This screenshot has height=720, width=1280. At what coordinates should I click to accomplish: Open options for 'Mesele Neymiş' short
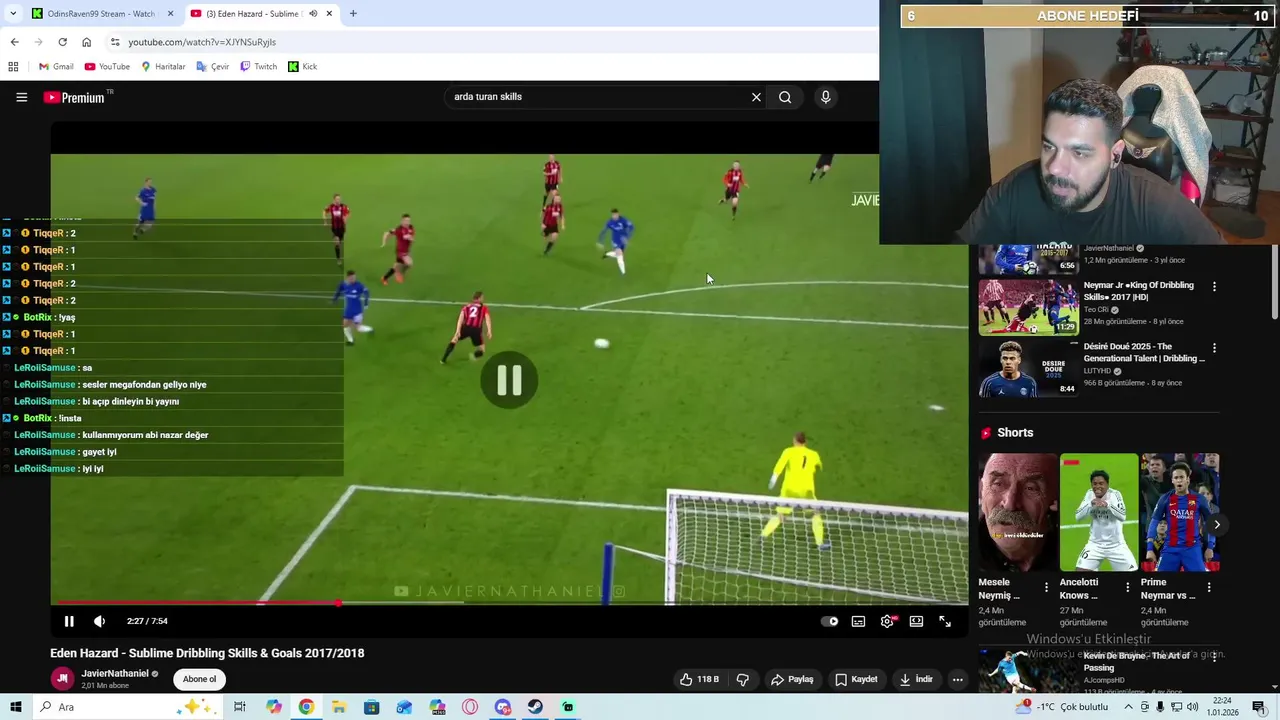pyautogui.click(x=1047, y=587)
